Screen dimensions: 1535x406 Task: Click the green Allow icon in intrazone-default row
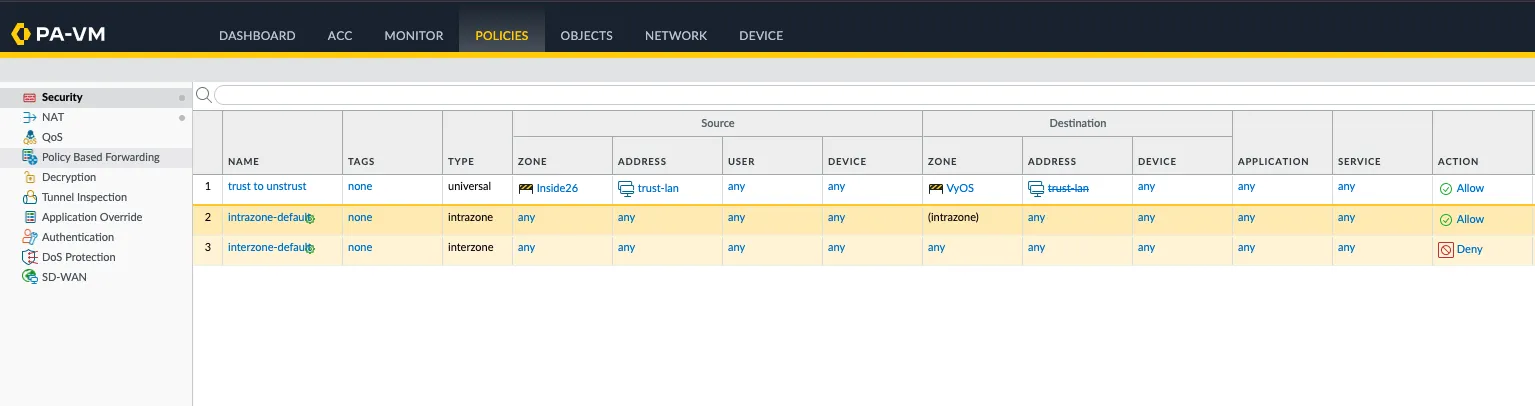[x=1445, y=220]
